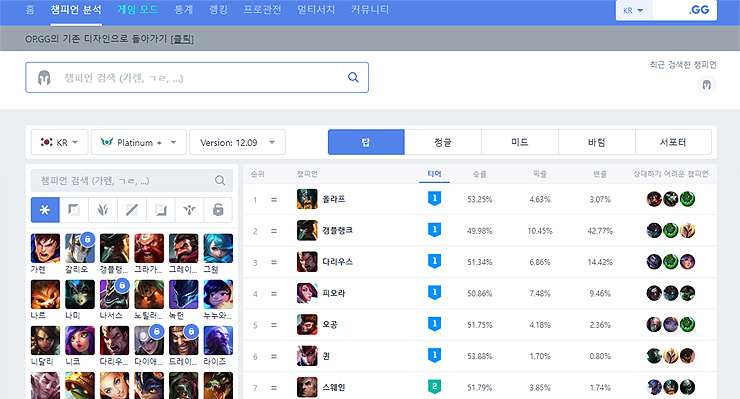Open 오공 portrait in ranking table
The height and width of the screenshot is (399, 740).
click(x=307, y=325)
